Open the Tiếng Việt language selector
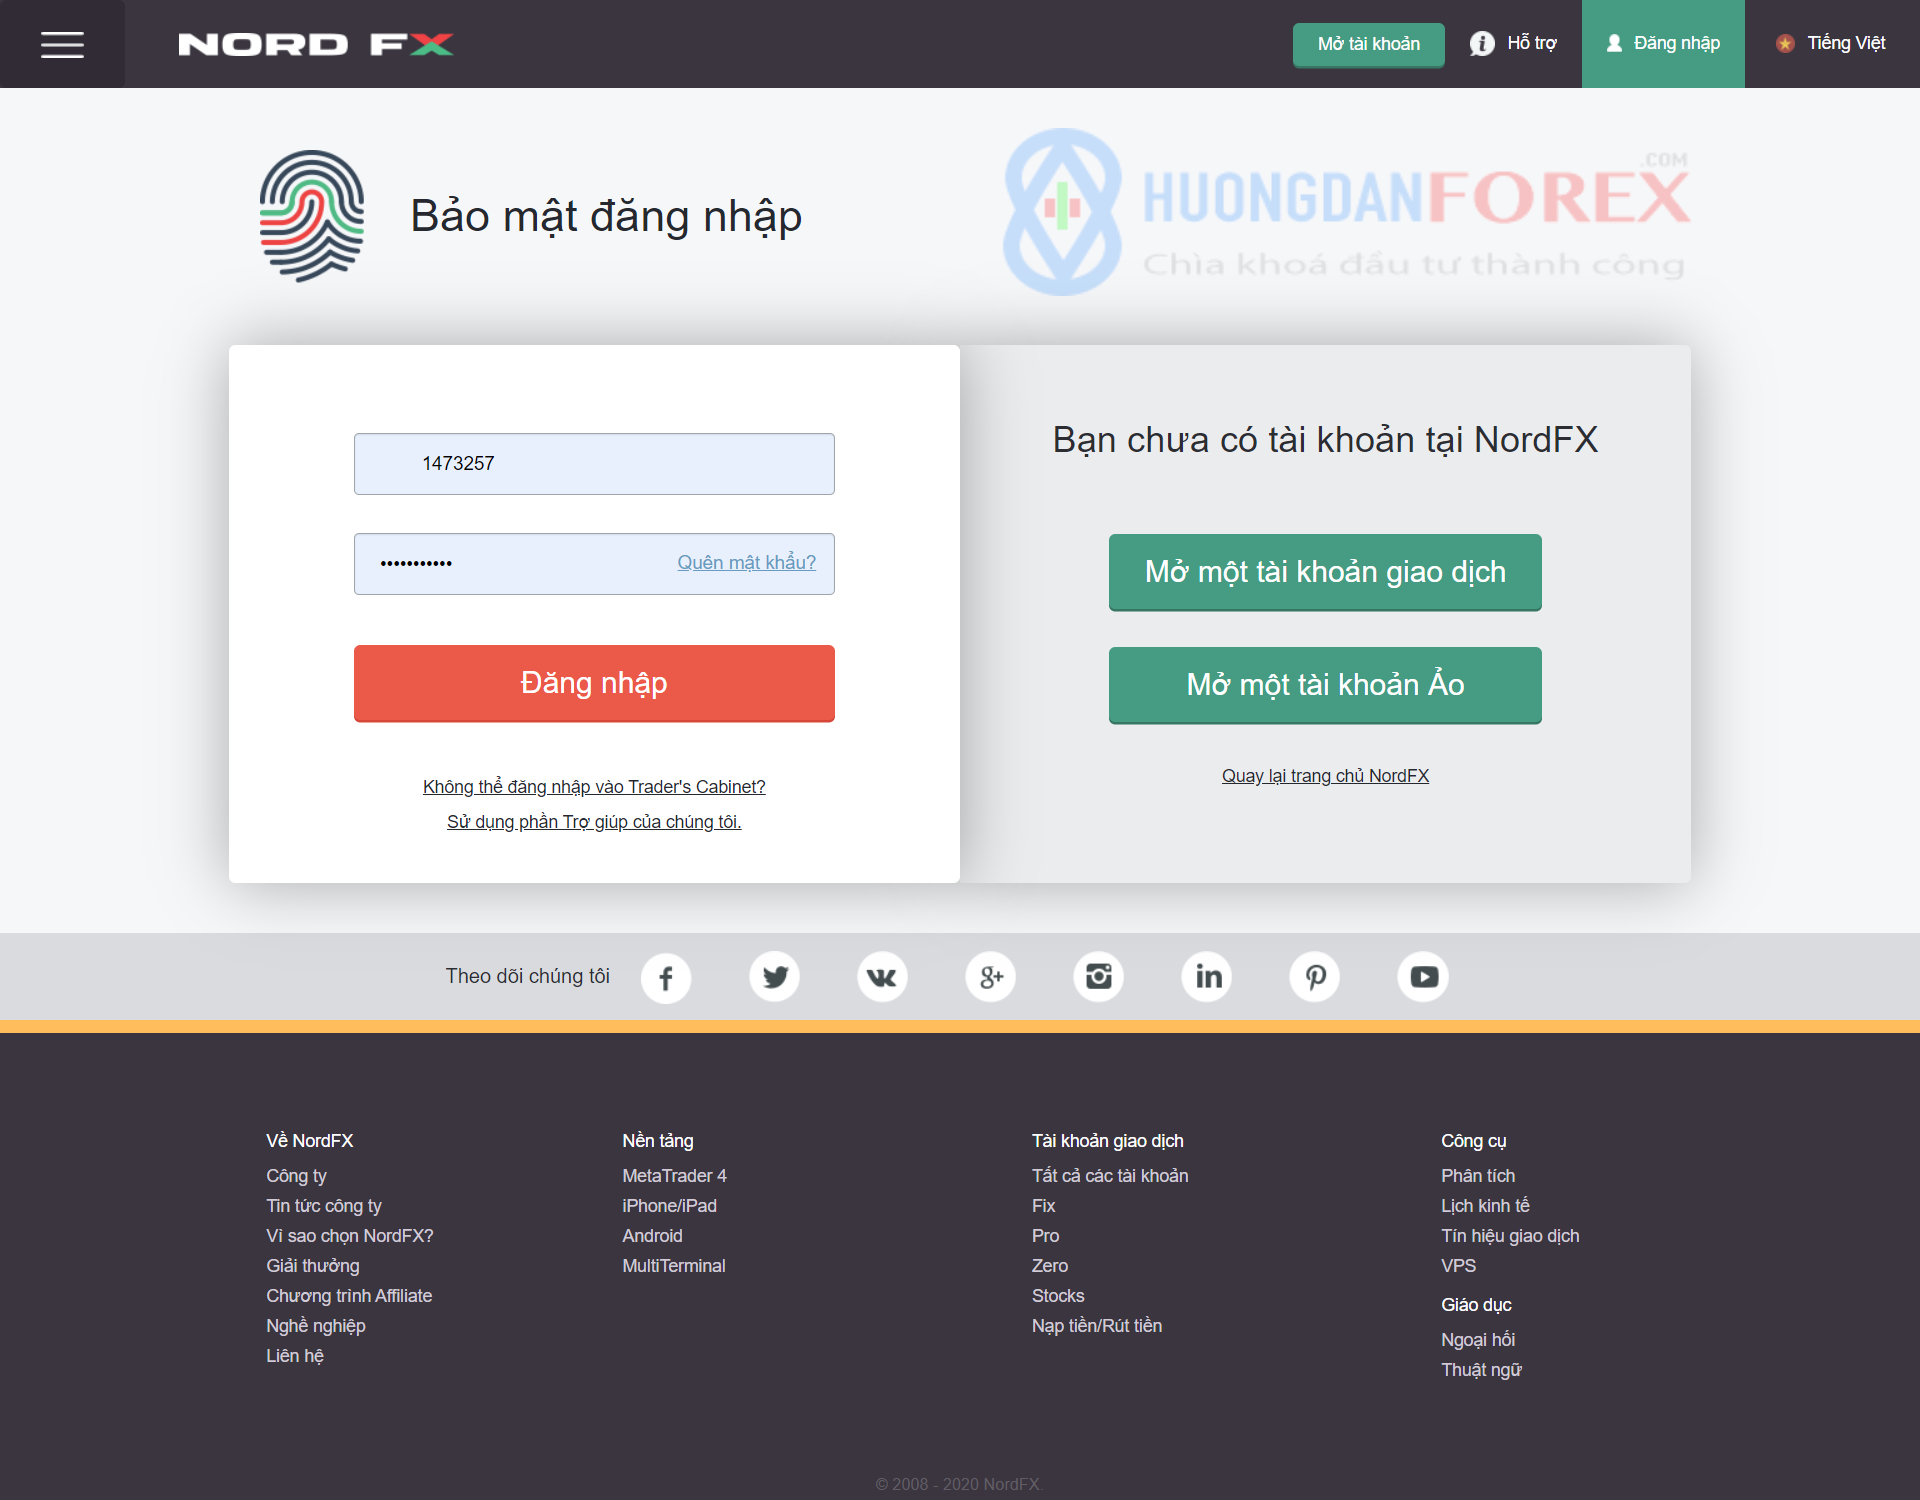Viewport: 1920px width, 1500px height. [x=1832, y=44]
